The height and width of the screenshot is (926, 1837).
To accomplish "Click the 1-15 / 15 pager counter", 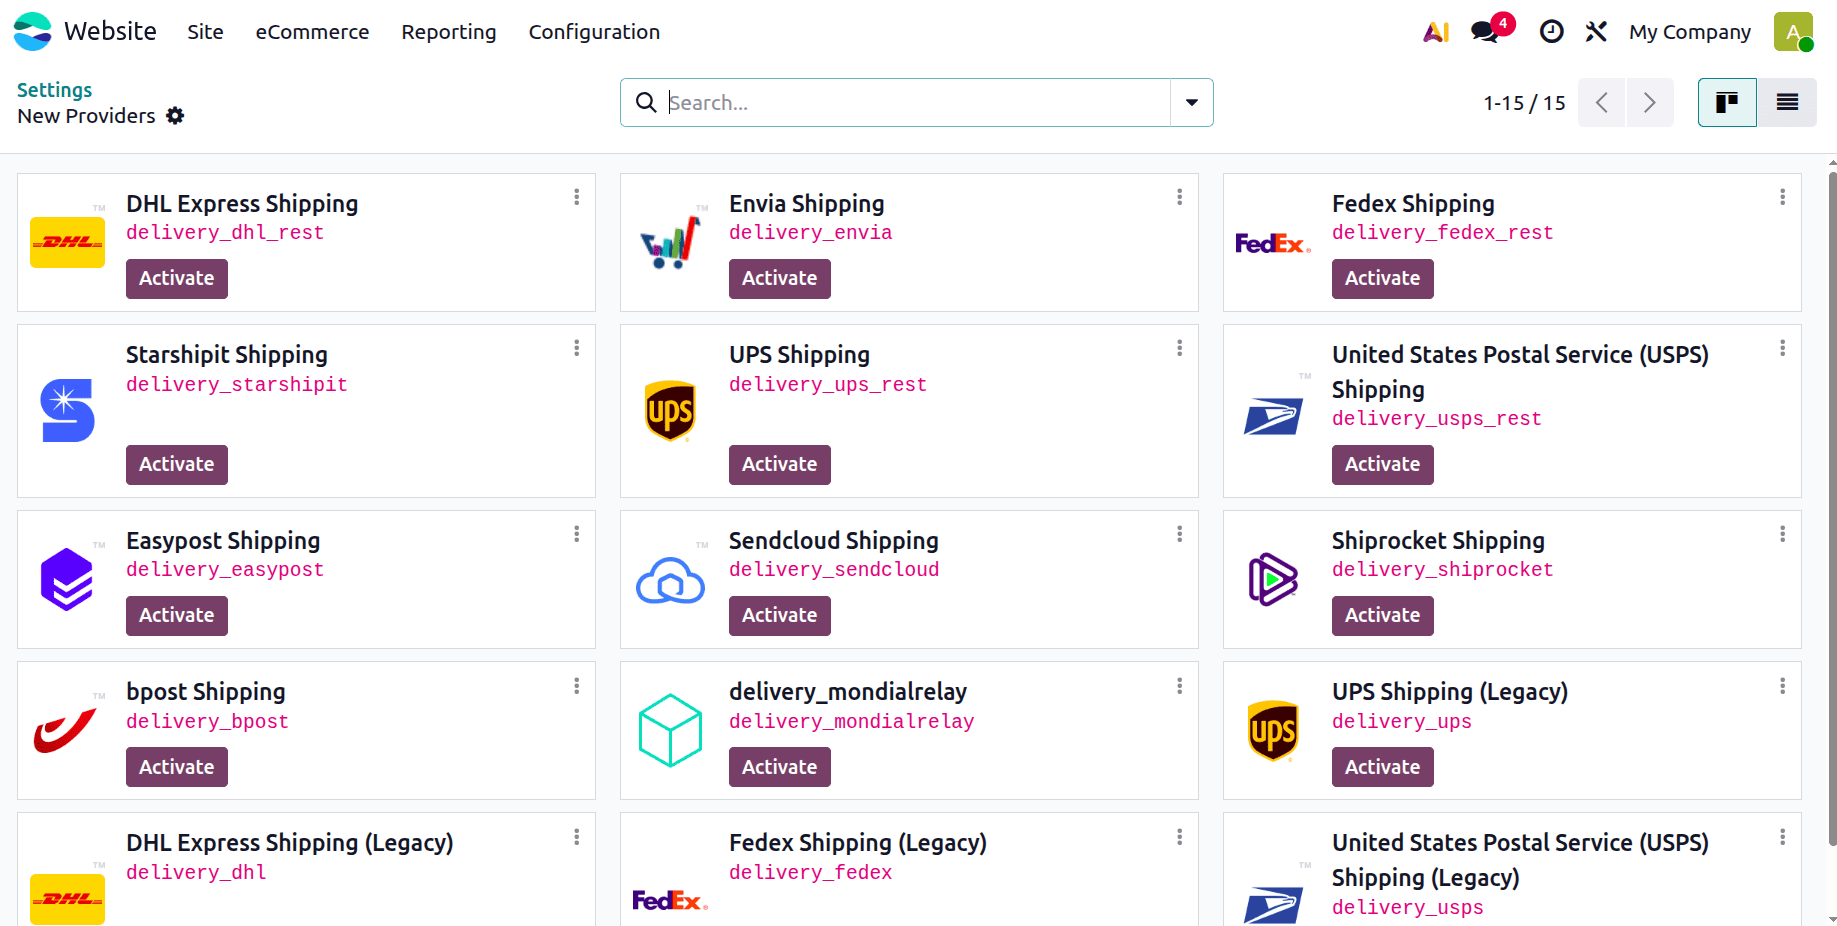I will point(1524,103).
